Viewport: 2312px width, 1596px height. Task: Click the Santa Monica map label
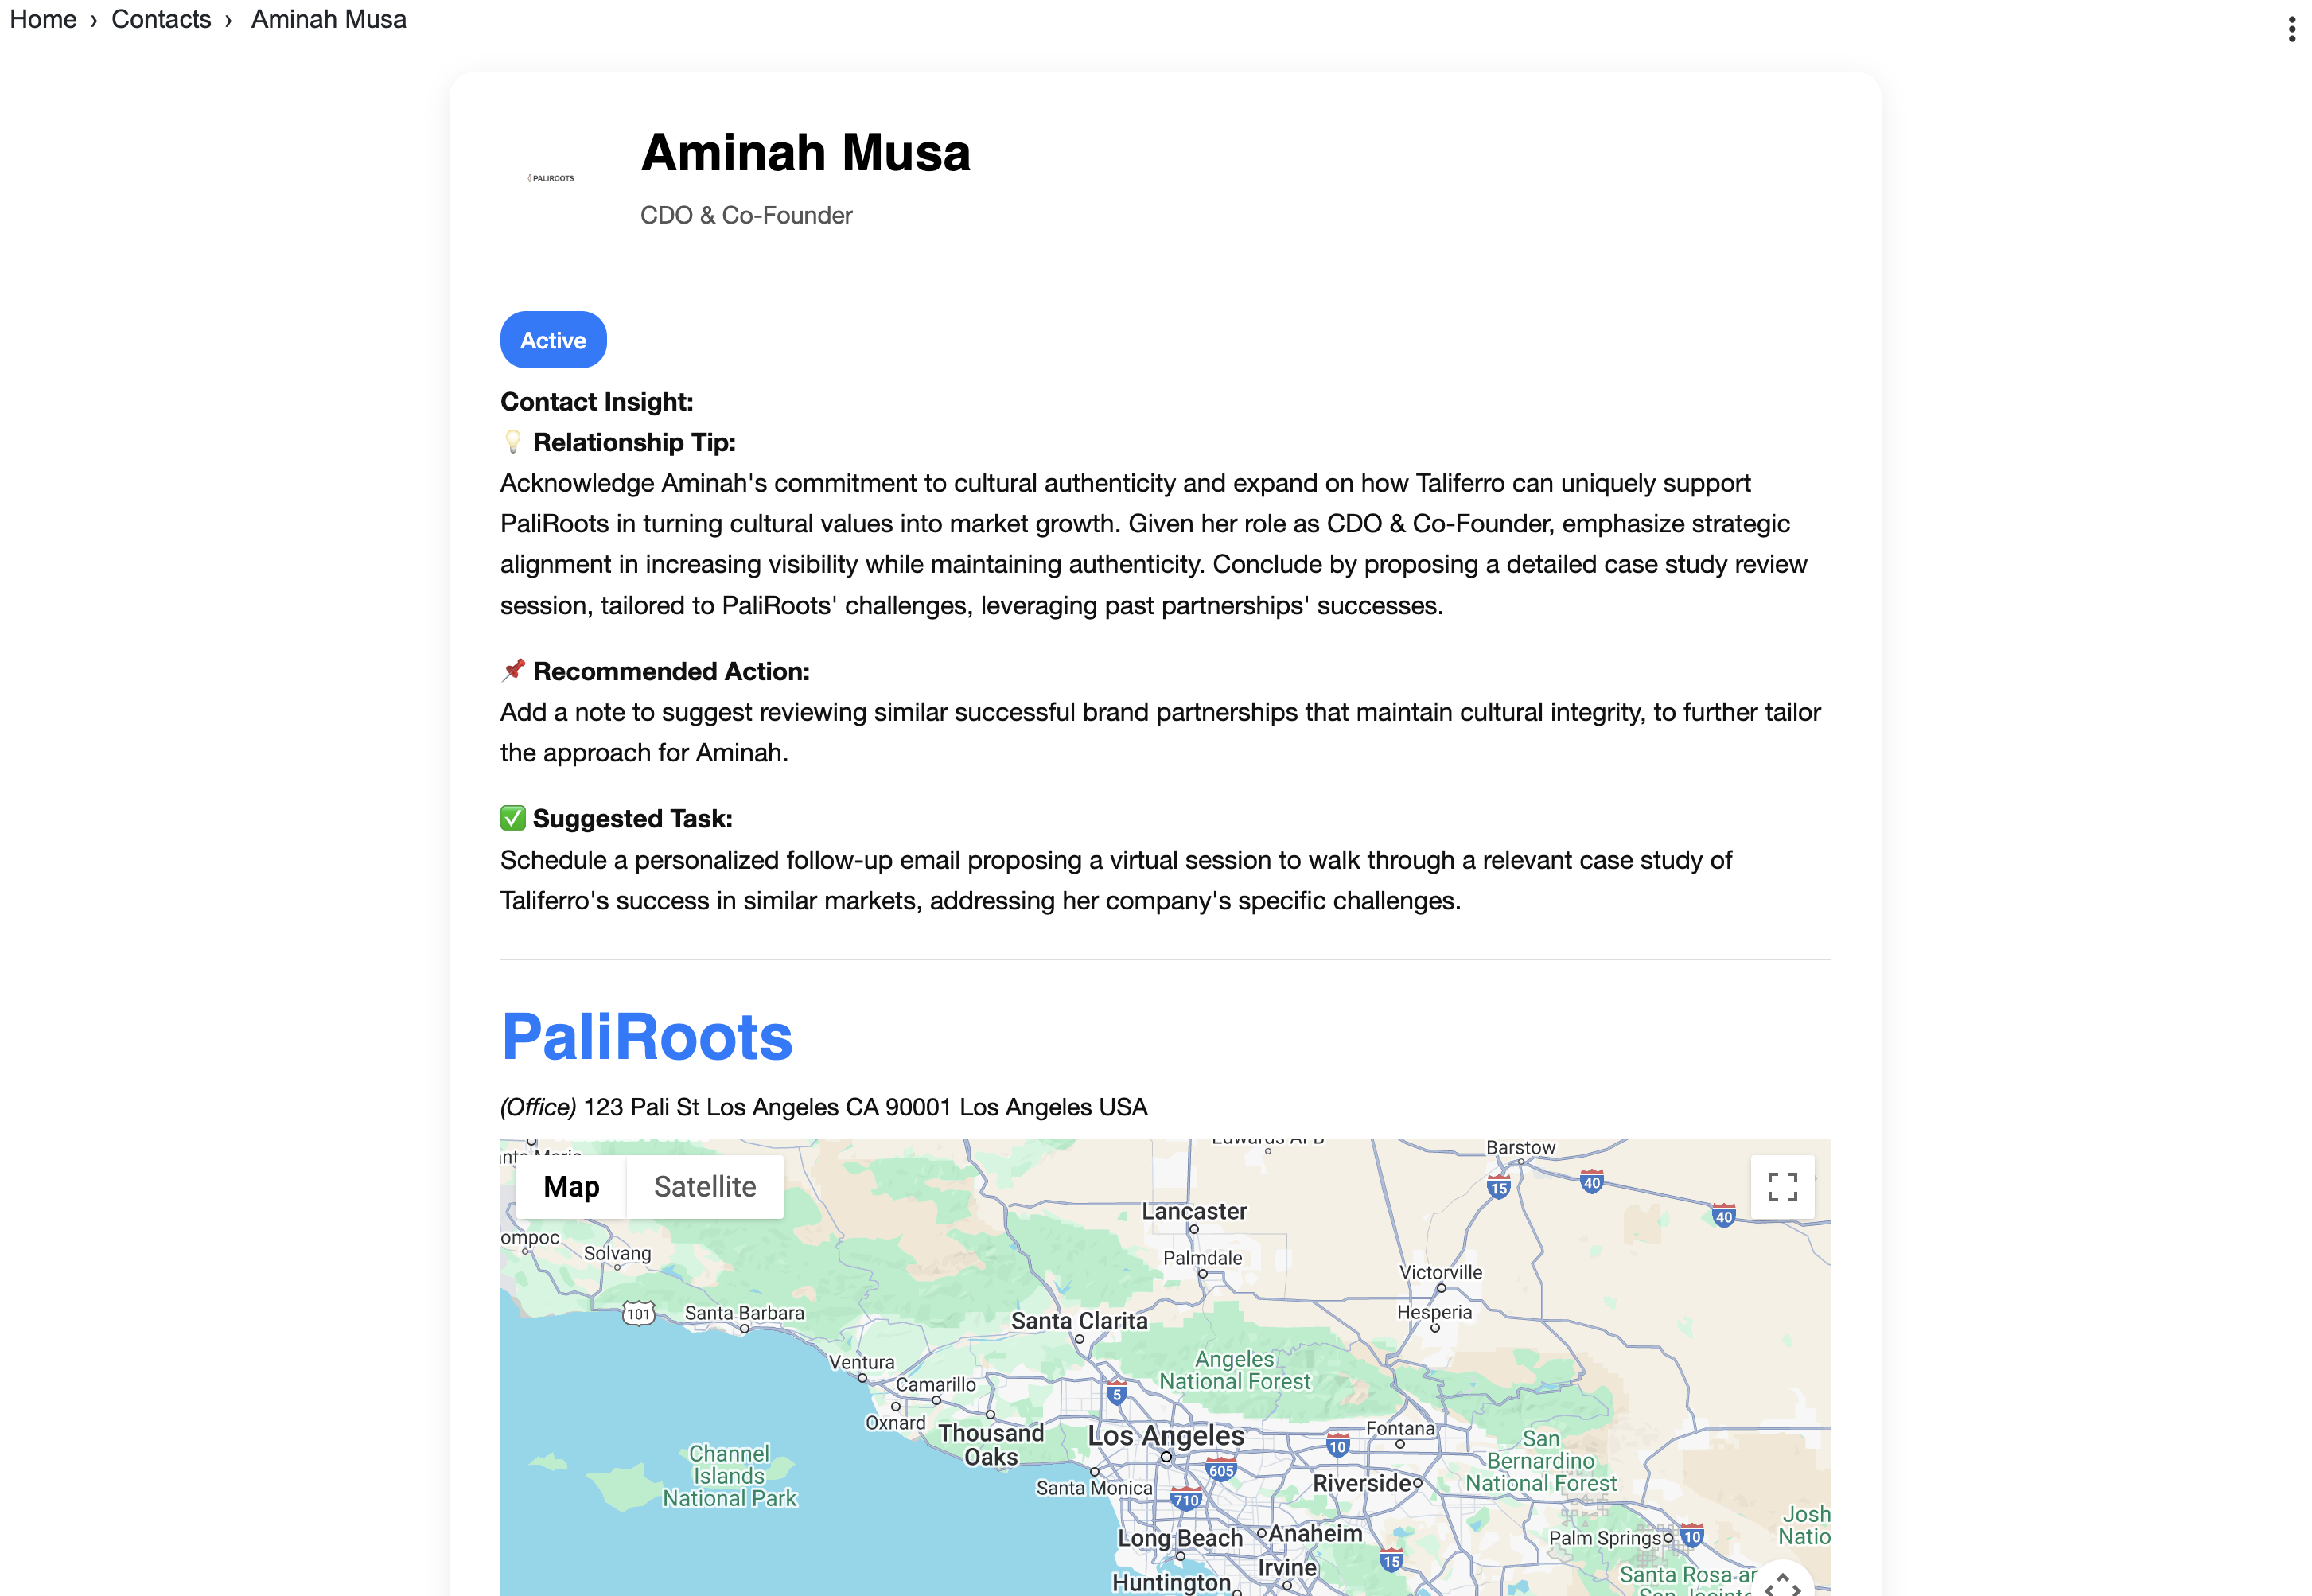(x=1094, y=1488)
